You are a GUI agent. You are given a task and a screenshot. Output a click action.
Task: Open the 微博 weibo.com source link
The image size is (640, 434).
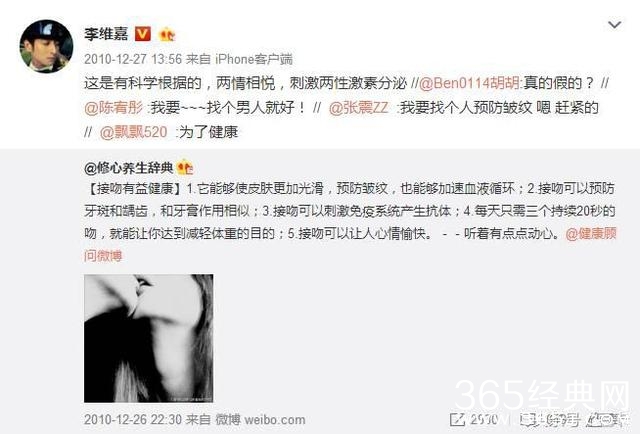click(x=260, y=419)
